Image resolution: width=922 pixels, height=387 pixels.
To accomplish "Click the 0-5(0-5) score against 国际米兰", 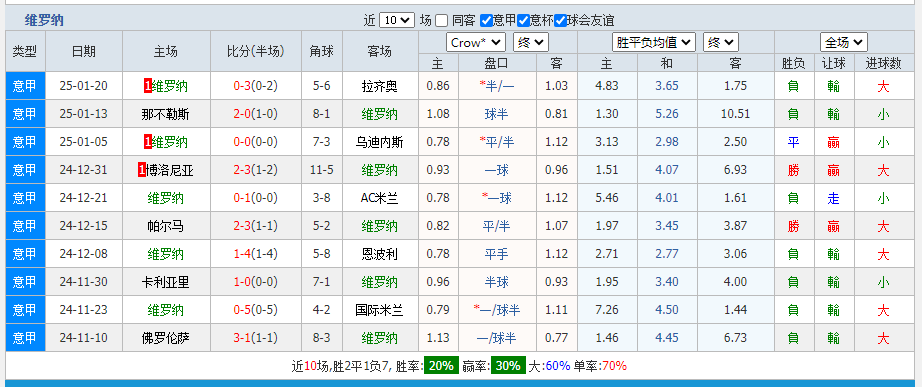I will 255,310.
